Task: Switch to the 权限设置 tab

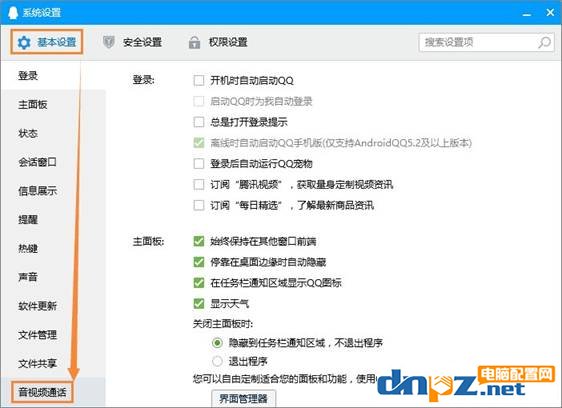Action: [218, 42]
